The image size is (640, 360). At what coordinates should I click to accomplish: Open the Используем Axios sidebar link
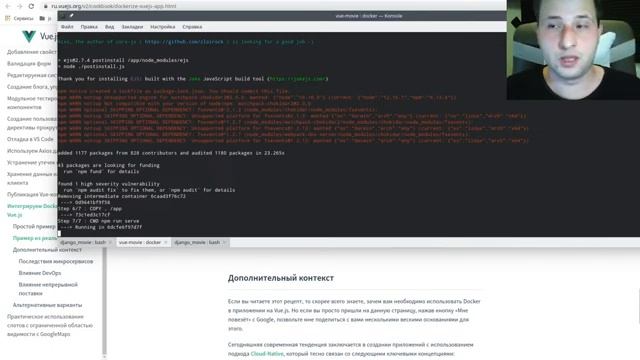31,151
